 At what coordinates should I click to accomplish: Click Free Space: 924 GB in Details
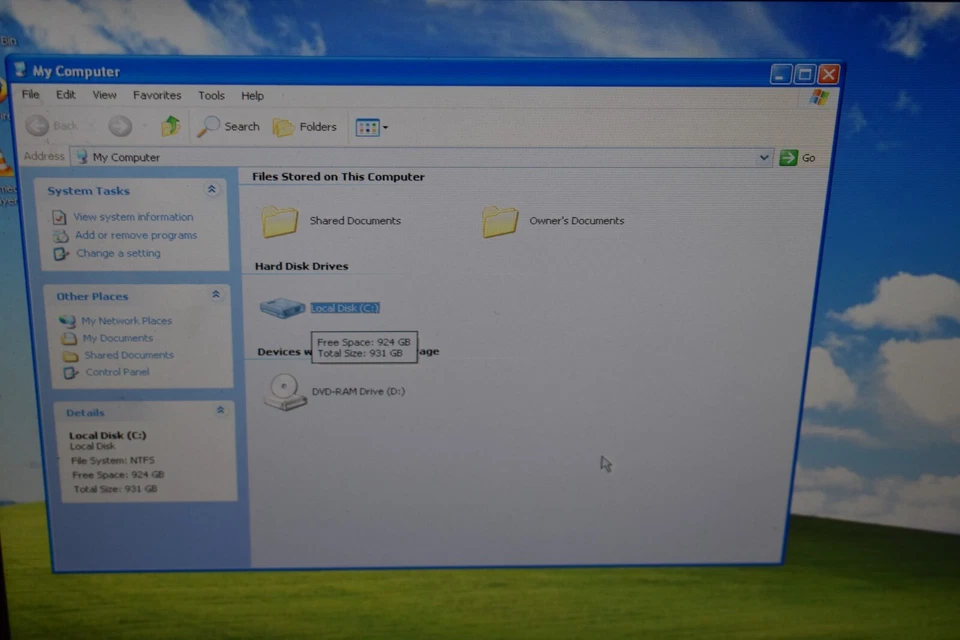118,475
